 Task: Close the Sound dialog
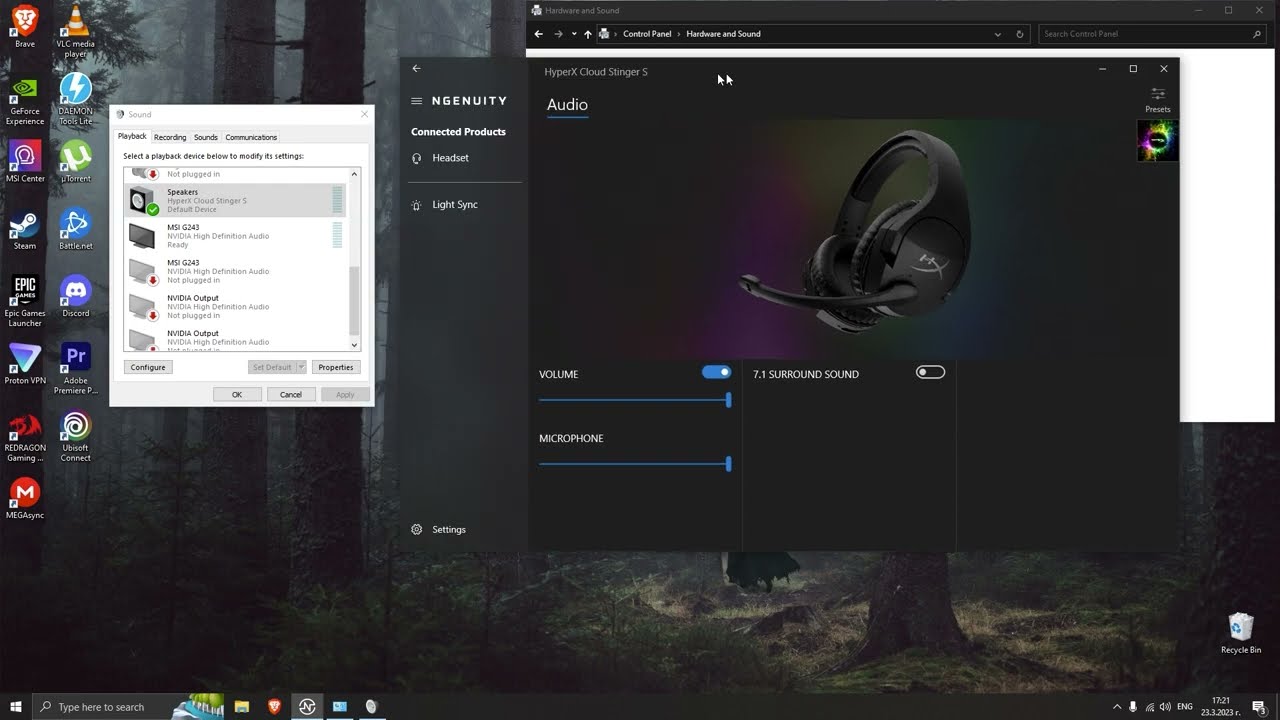pyautogui.click(x=364, y=114)
